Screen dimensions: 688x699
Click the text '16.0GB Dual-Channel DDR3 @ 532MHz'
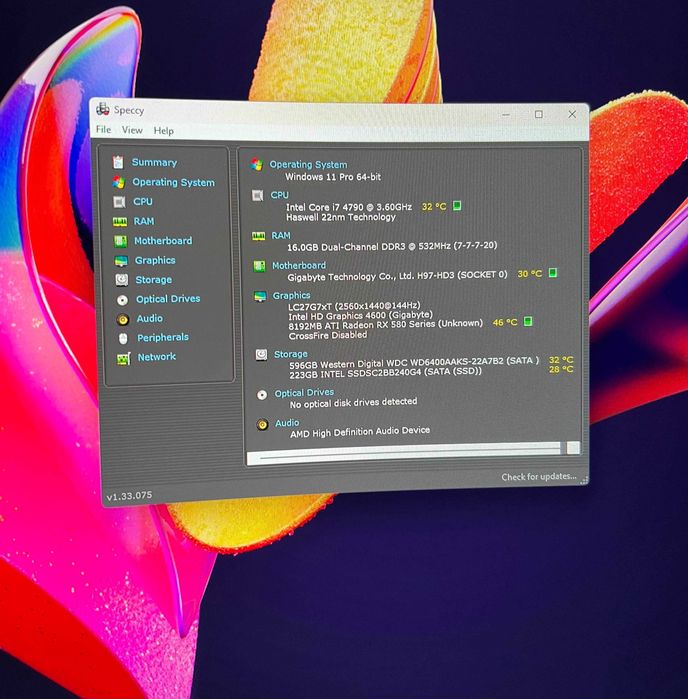pyautogui.click(x=369, y=247)
